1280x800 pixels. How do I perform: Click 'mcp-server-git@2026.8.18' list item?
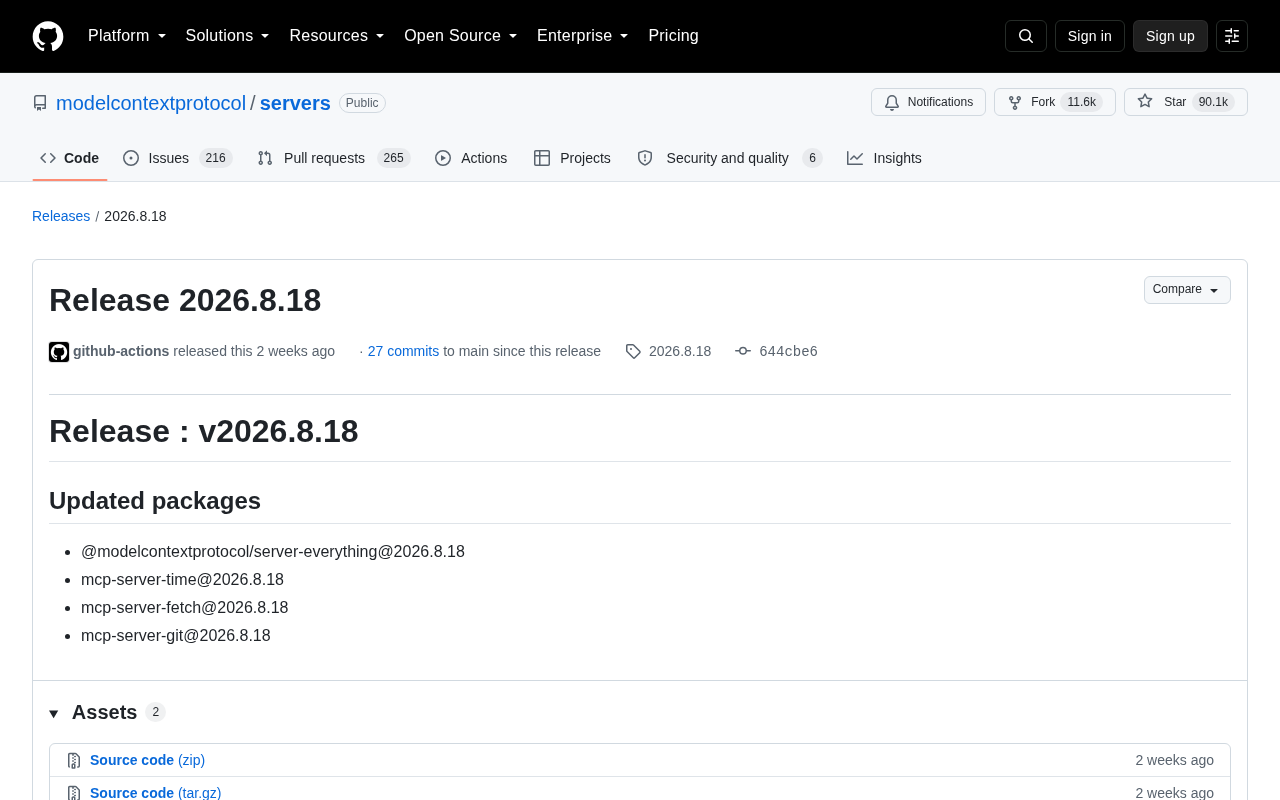[x=176, y=636]
